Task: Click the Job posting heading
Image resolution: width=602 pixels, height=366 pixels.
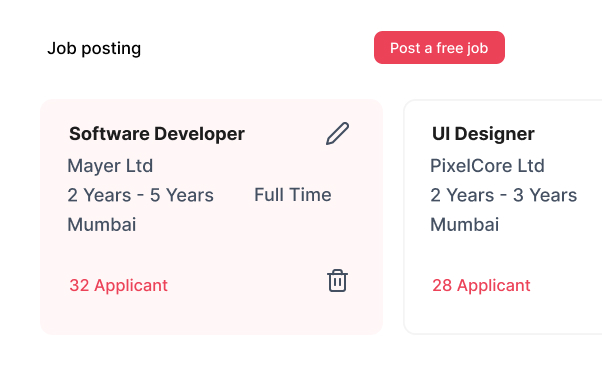Action: [x=94, y=48]
